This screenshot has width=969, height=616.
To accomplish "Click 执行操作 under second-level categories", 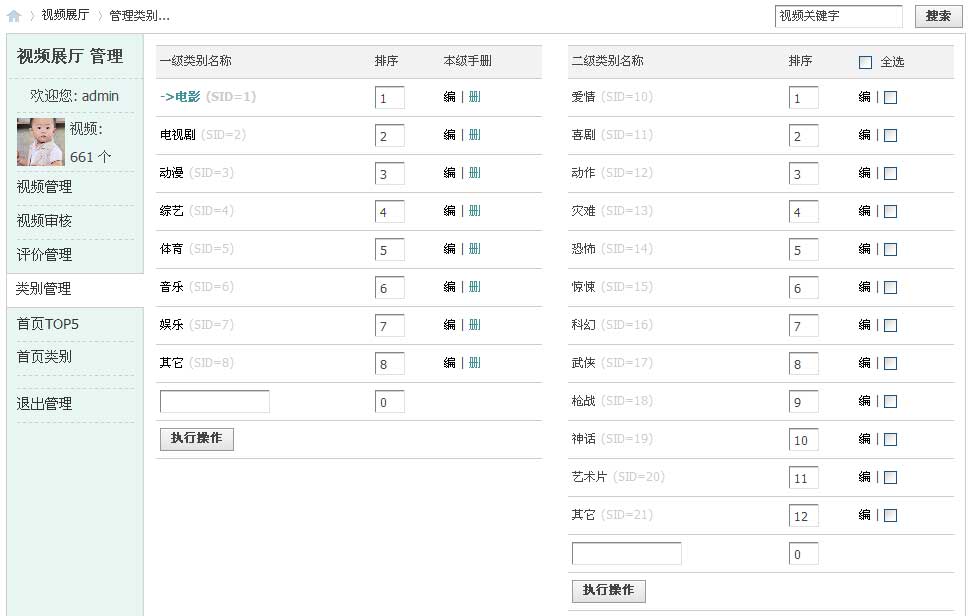I will 609,591.
